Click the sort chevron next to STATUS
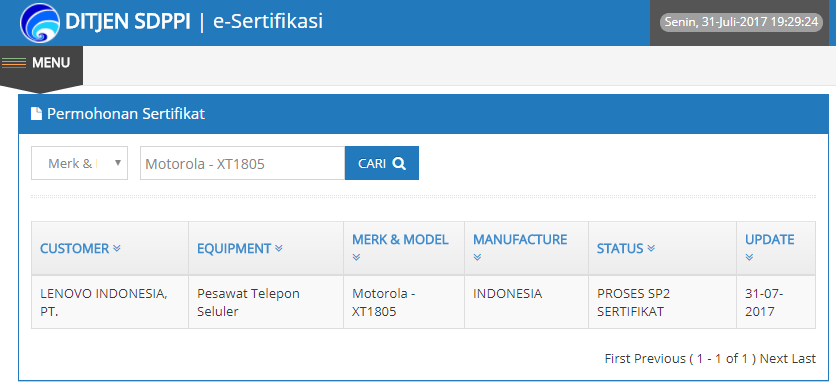Screen dimensions: 836x391 [651, 248]
